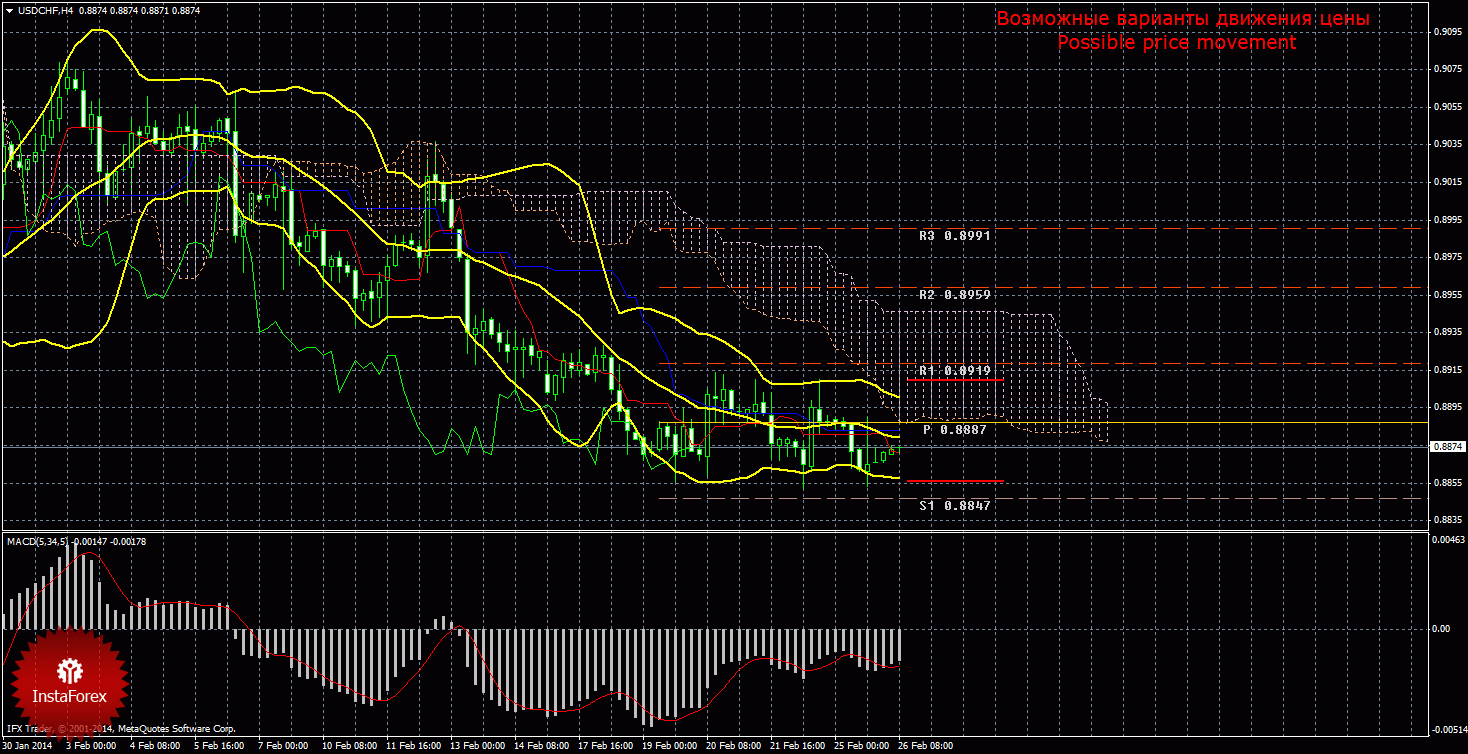This screenshot has width=1468, height=754.
Task: Click the 26 Feb 08:00 time label
Action: click(925, 746)
